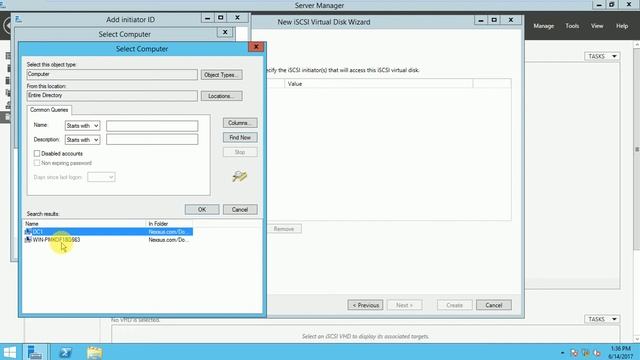Close the front Select Computer dialog
This screenshot has width=640, height=360.
256,47
